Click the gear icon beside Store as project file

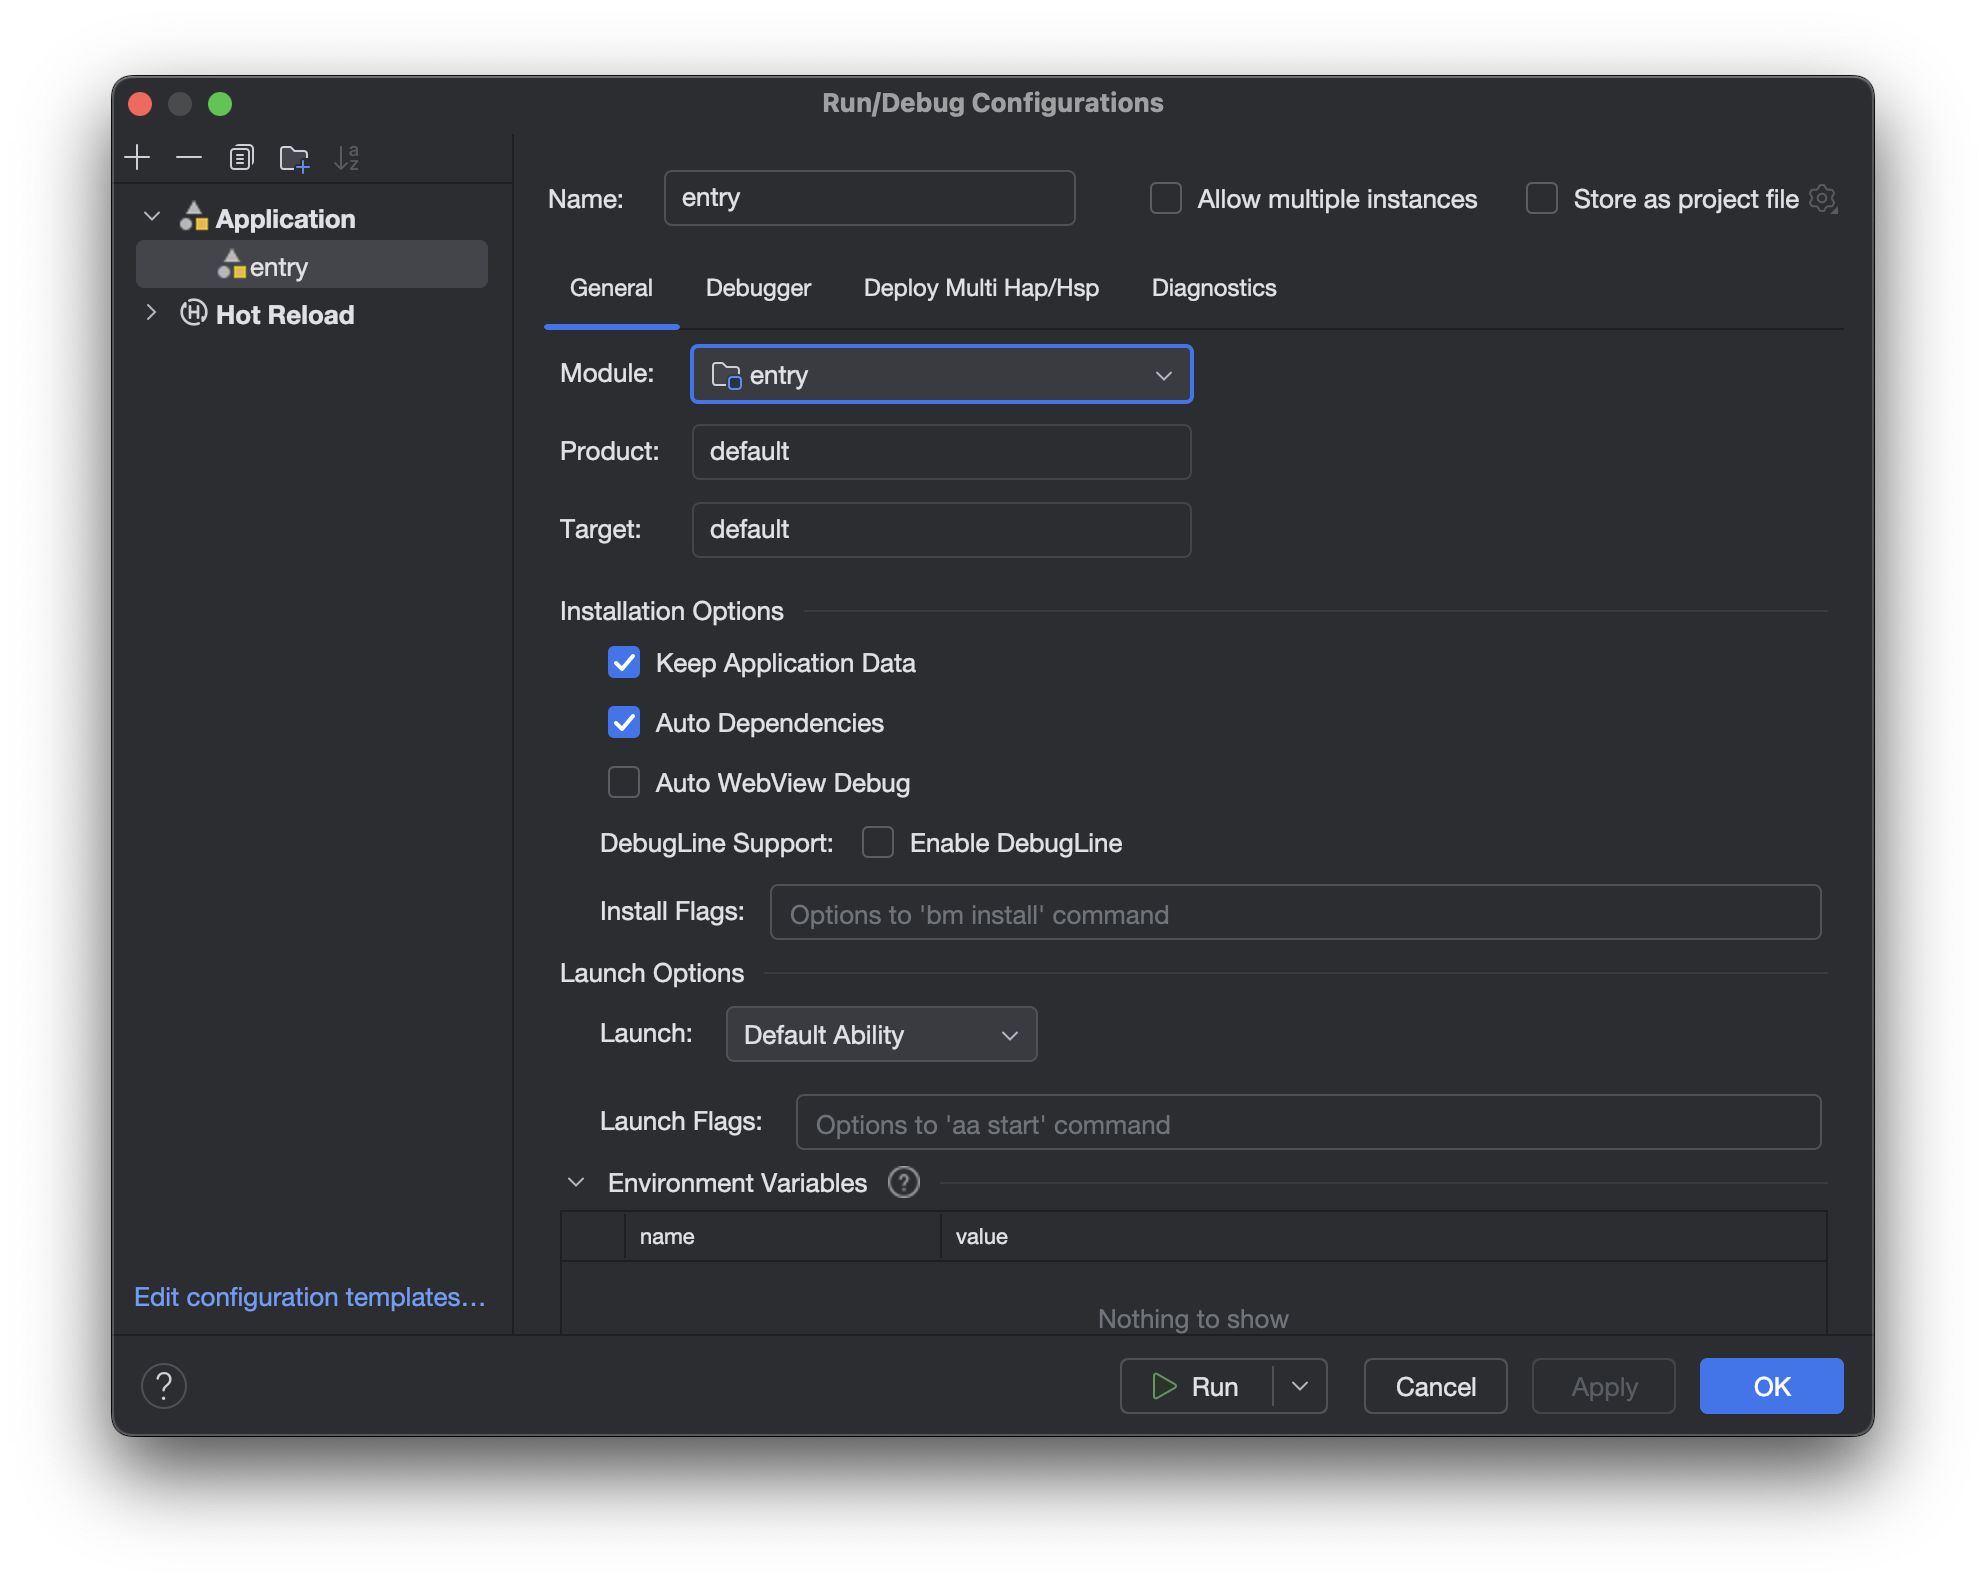(x=1823, y=199)
